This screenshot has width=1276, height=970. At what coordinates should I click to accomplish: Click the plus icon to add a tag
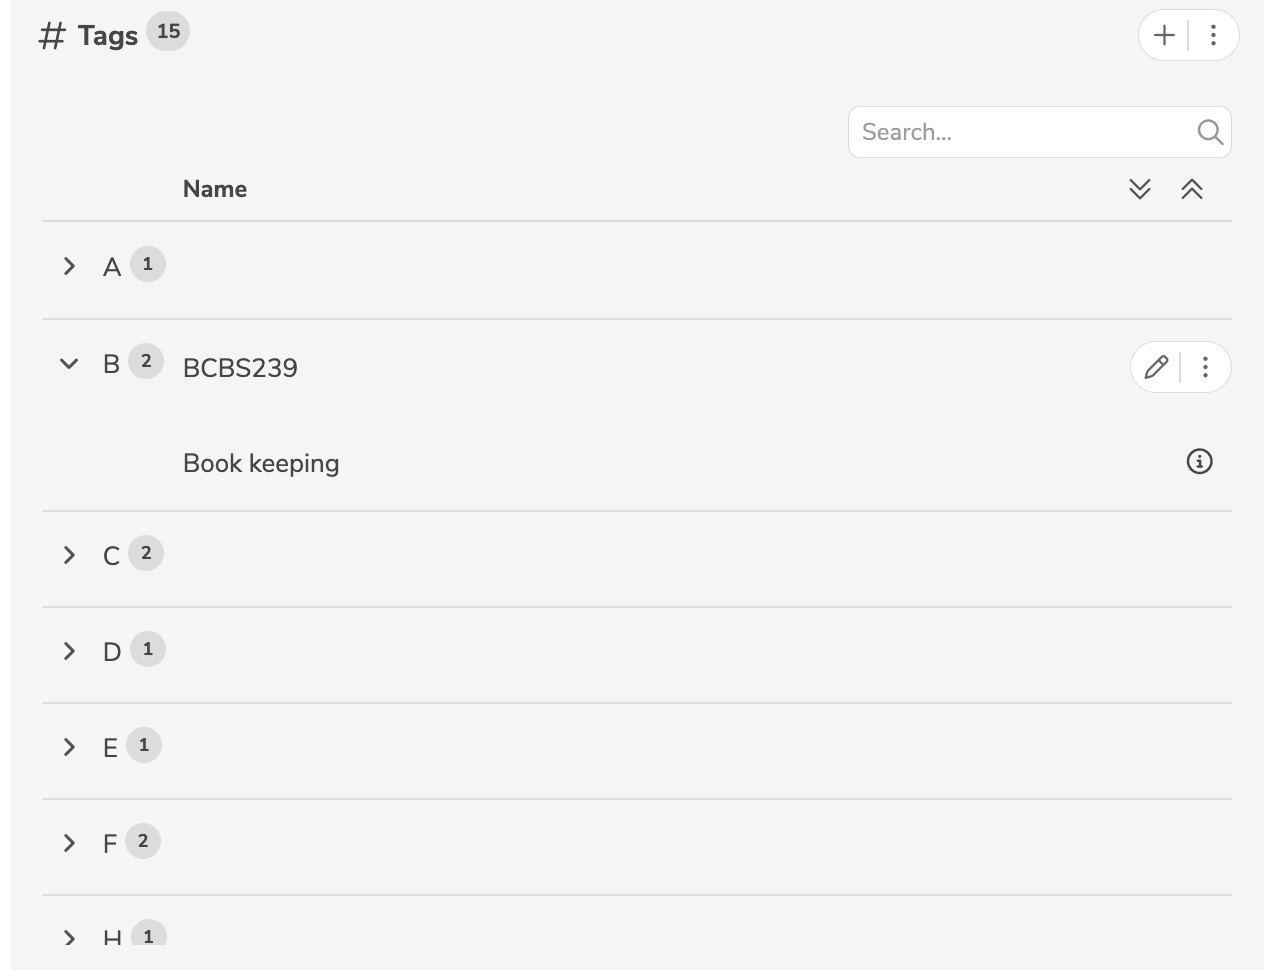pos(1164,36)
